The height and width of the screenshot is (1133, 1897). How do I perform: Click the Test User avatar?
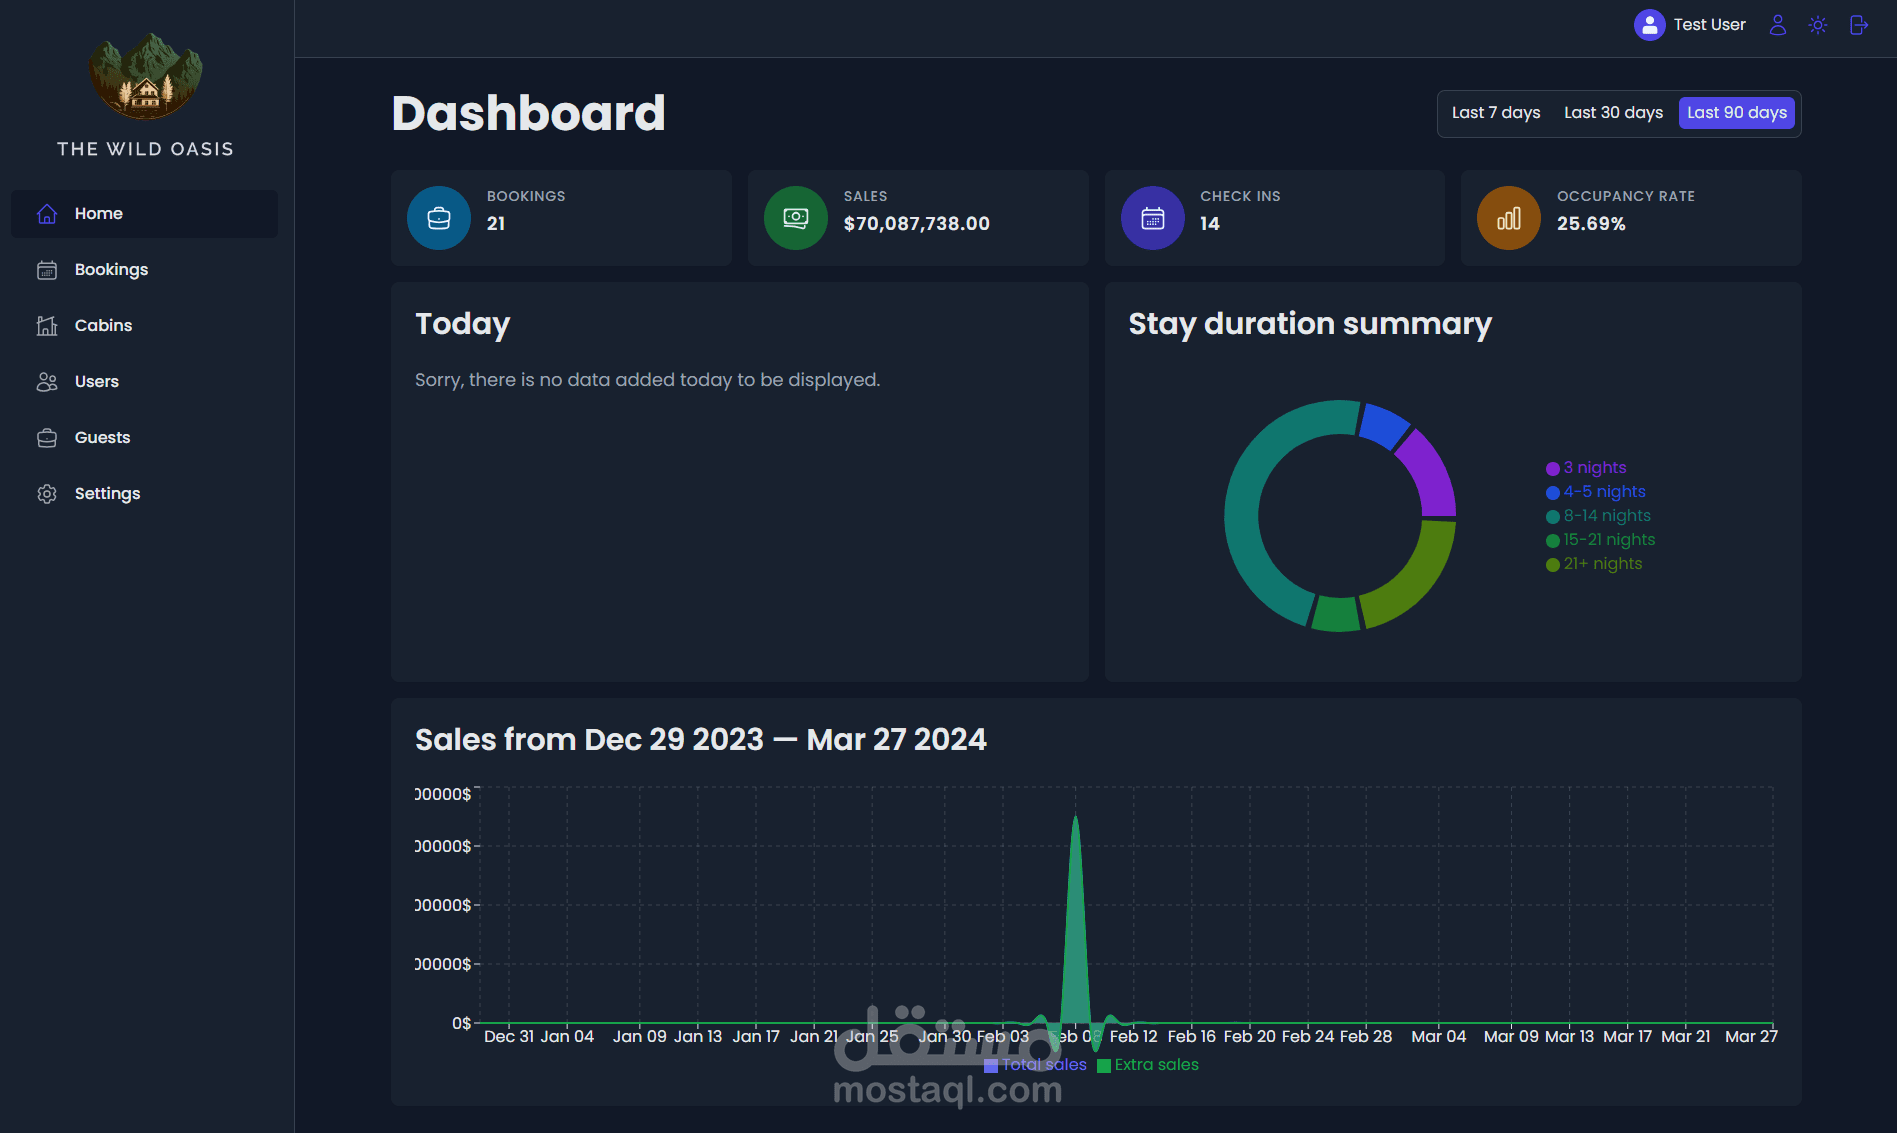pos(1649,25)
